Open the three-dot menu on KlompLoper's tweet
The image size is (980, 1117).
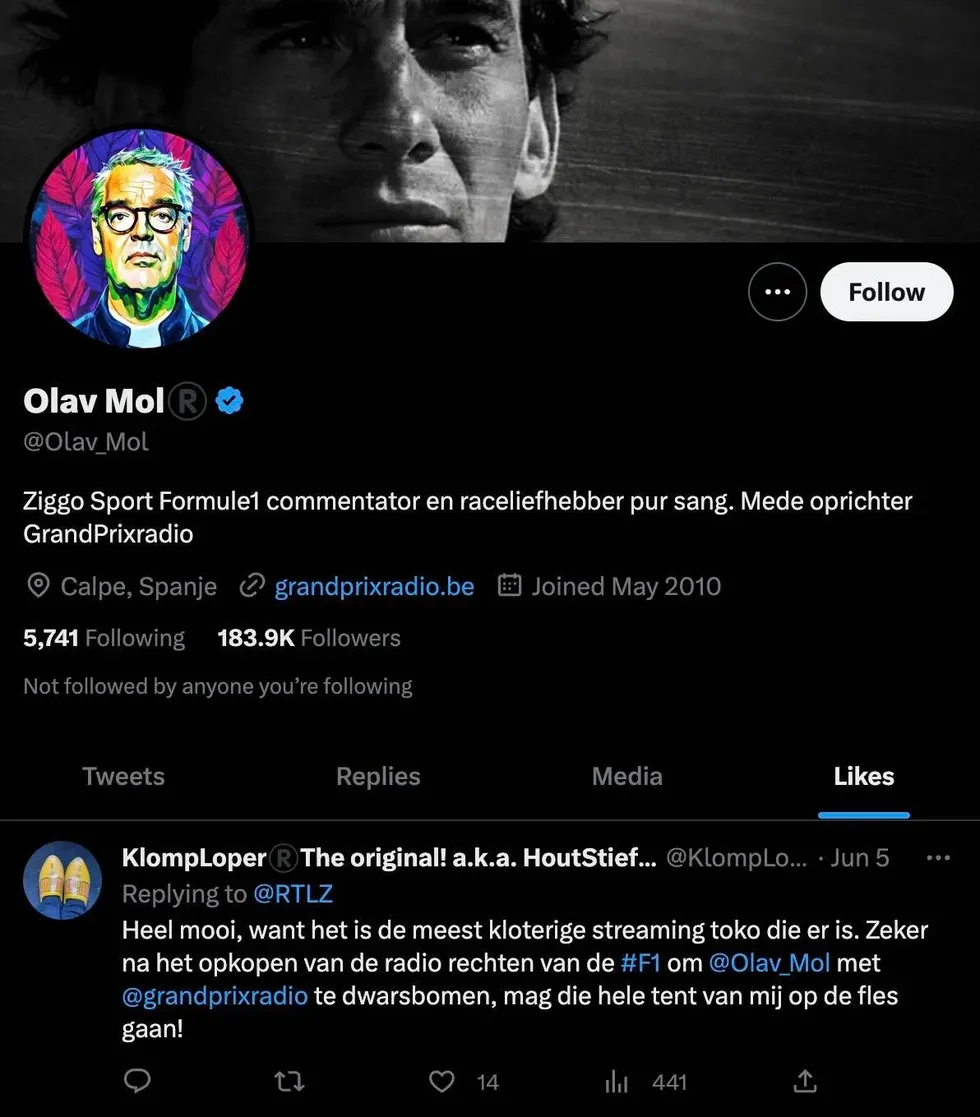pyautogui.click(x=938, y=858)
